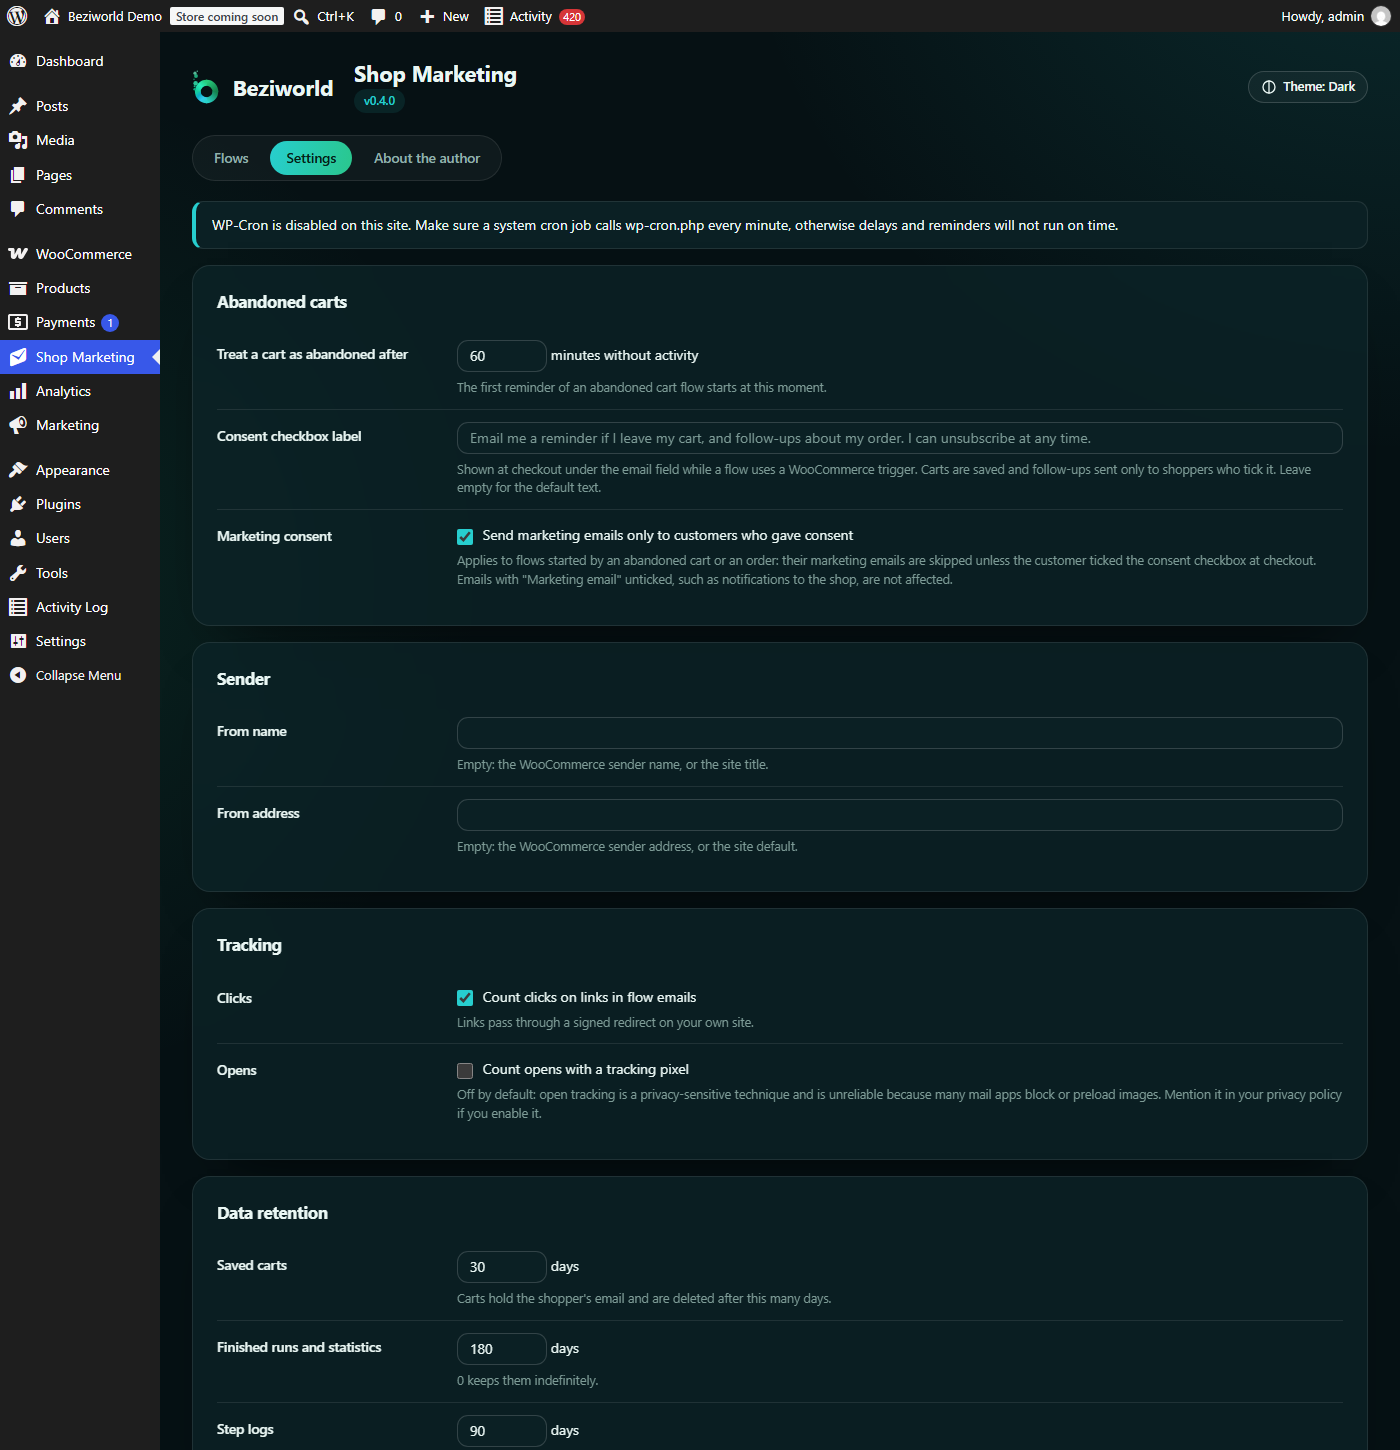Click the admin user avatar

[1381, 16]
